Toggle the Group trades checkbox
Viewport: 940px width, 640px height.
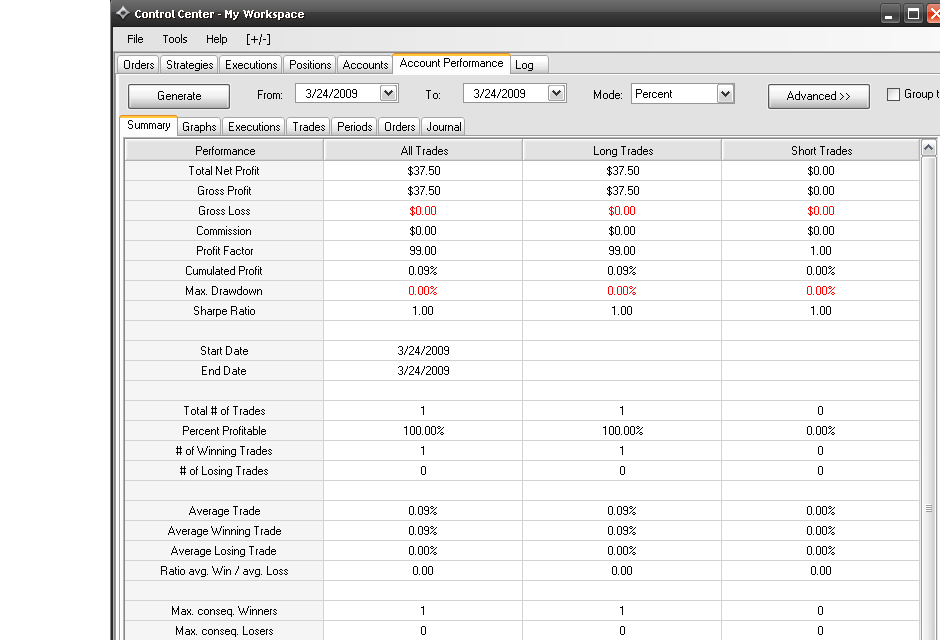(893, 94)
